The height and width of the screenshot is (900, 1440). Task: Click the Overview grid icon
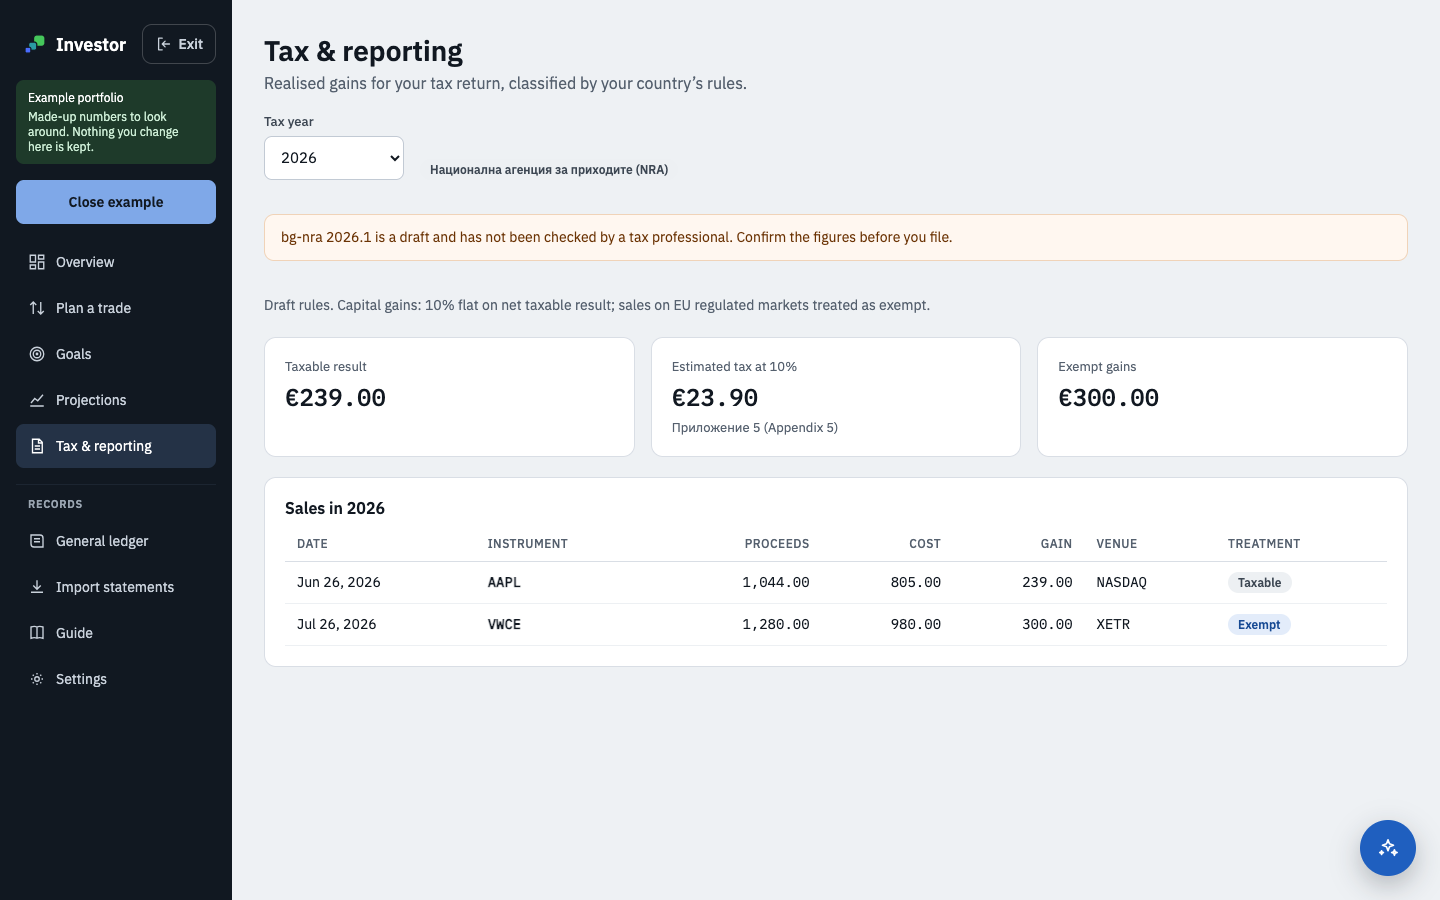(x=37, y=262)
